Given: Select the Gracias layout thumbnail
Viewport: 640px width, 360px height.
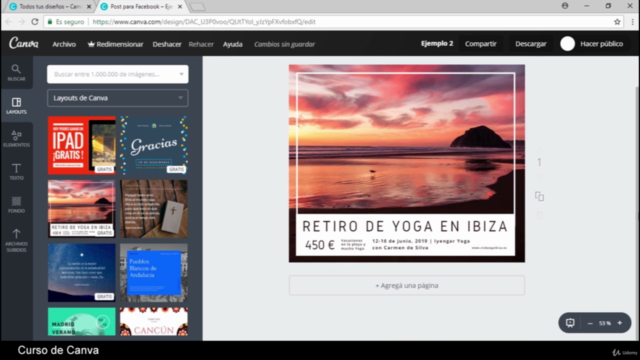Looking at the screenshot, I should [x=154, y=145].
